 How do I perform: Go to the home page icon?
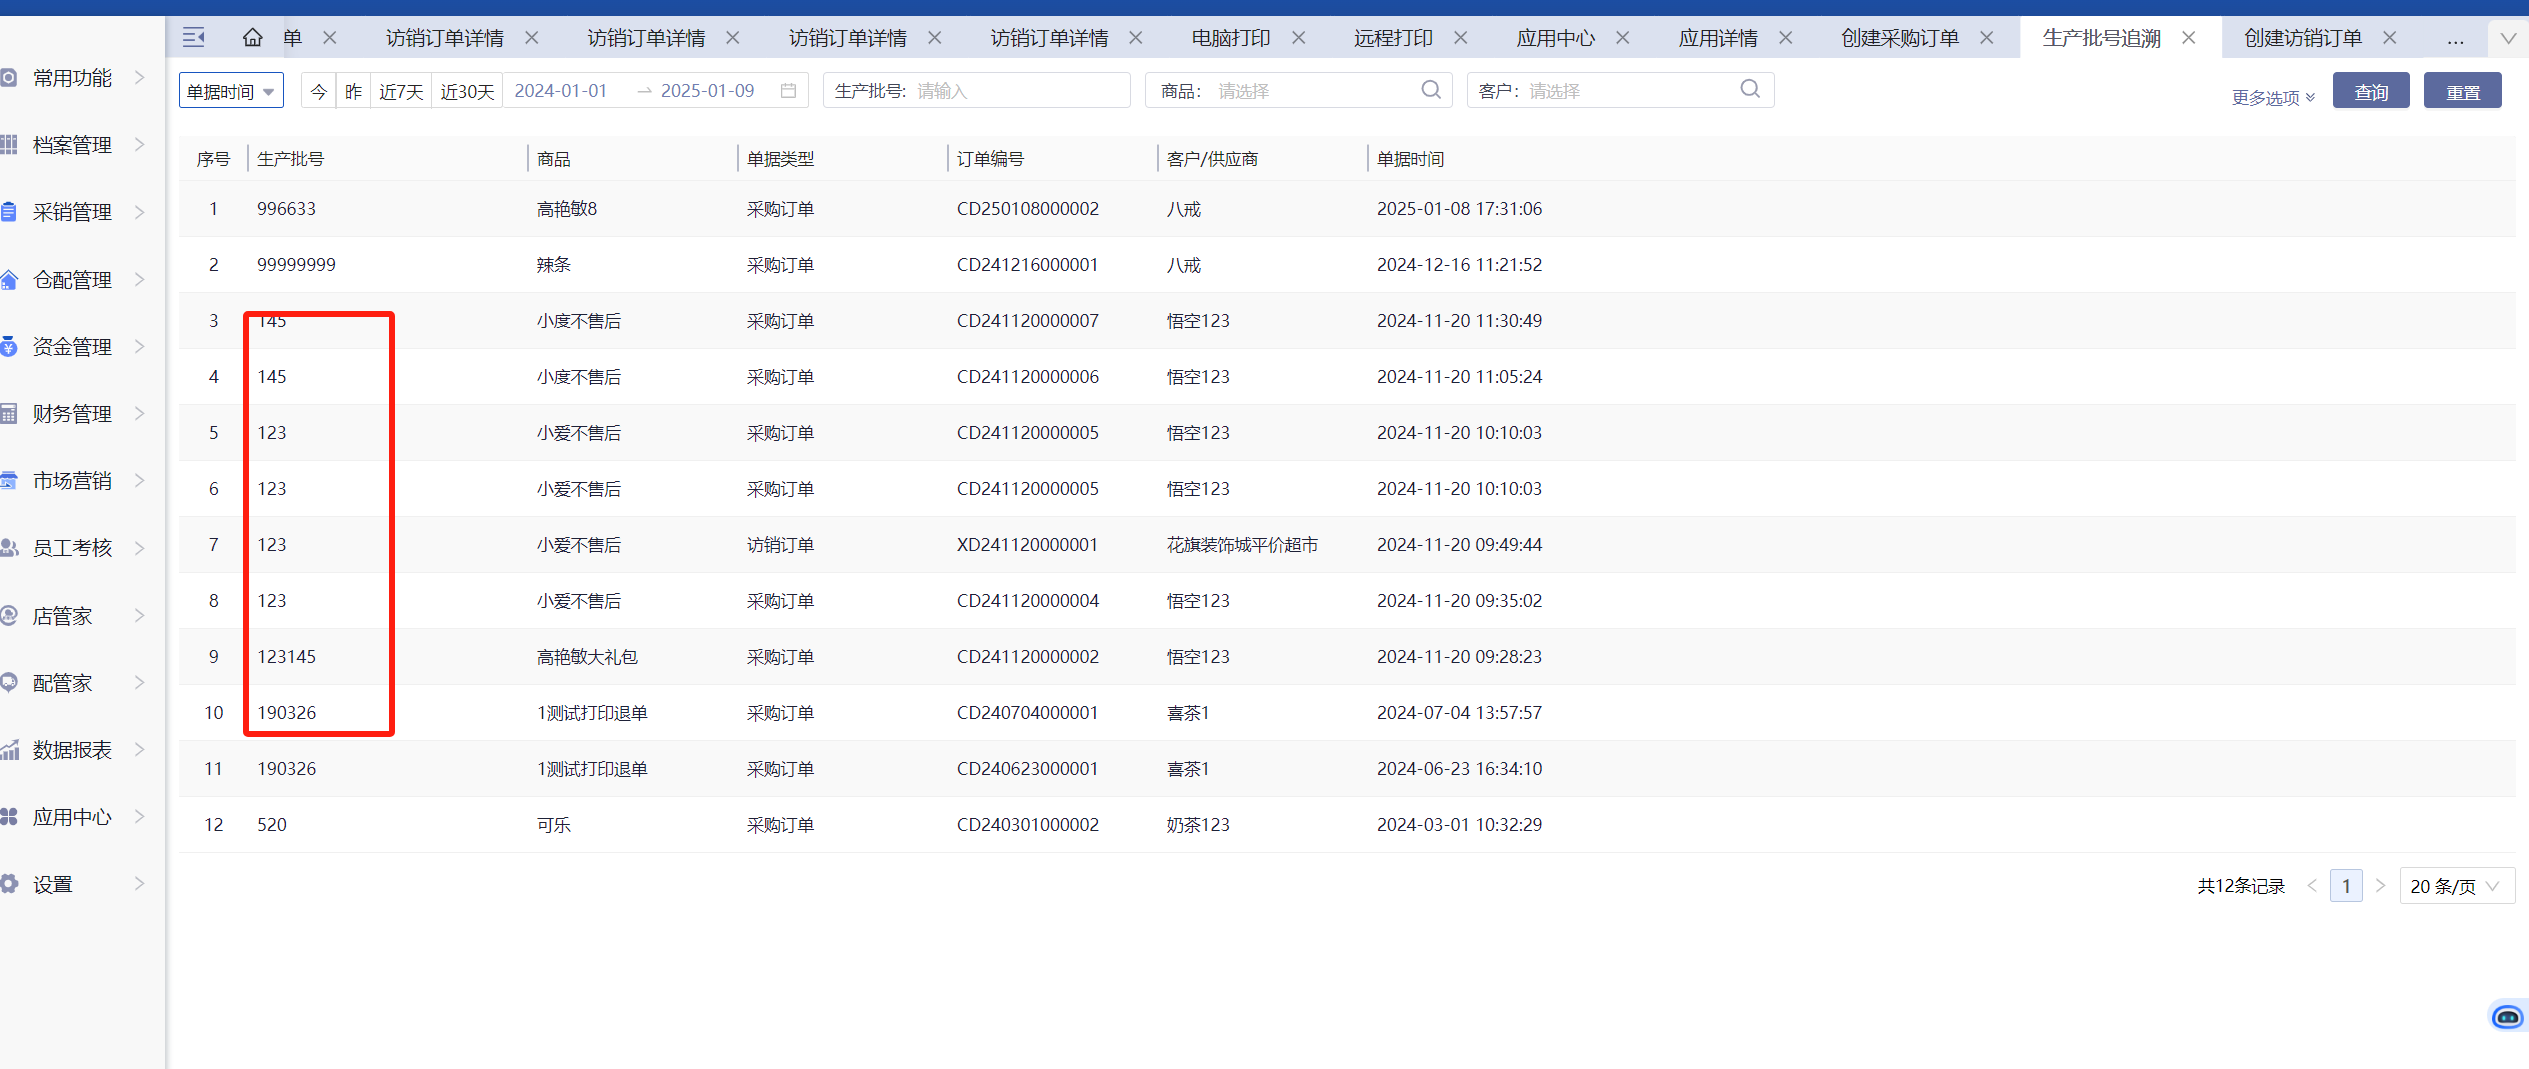tap(253, 38)
